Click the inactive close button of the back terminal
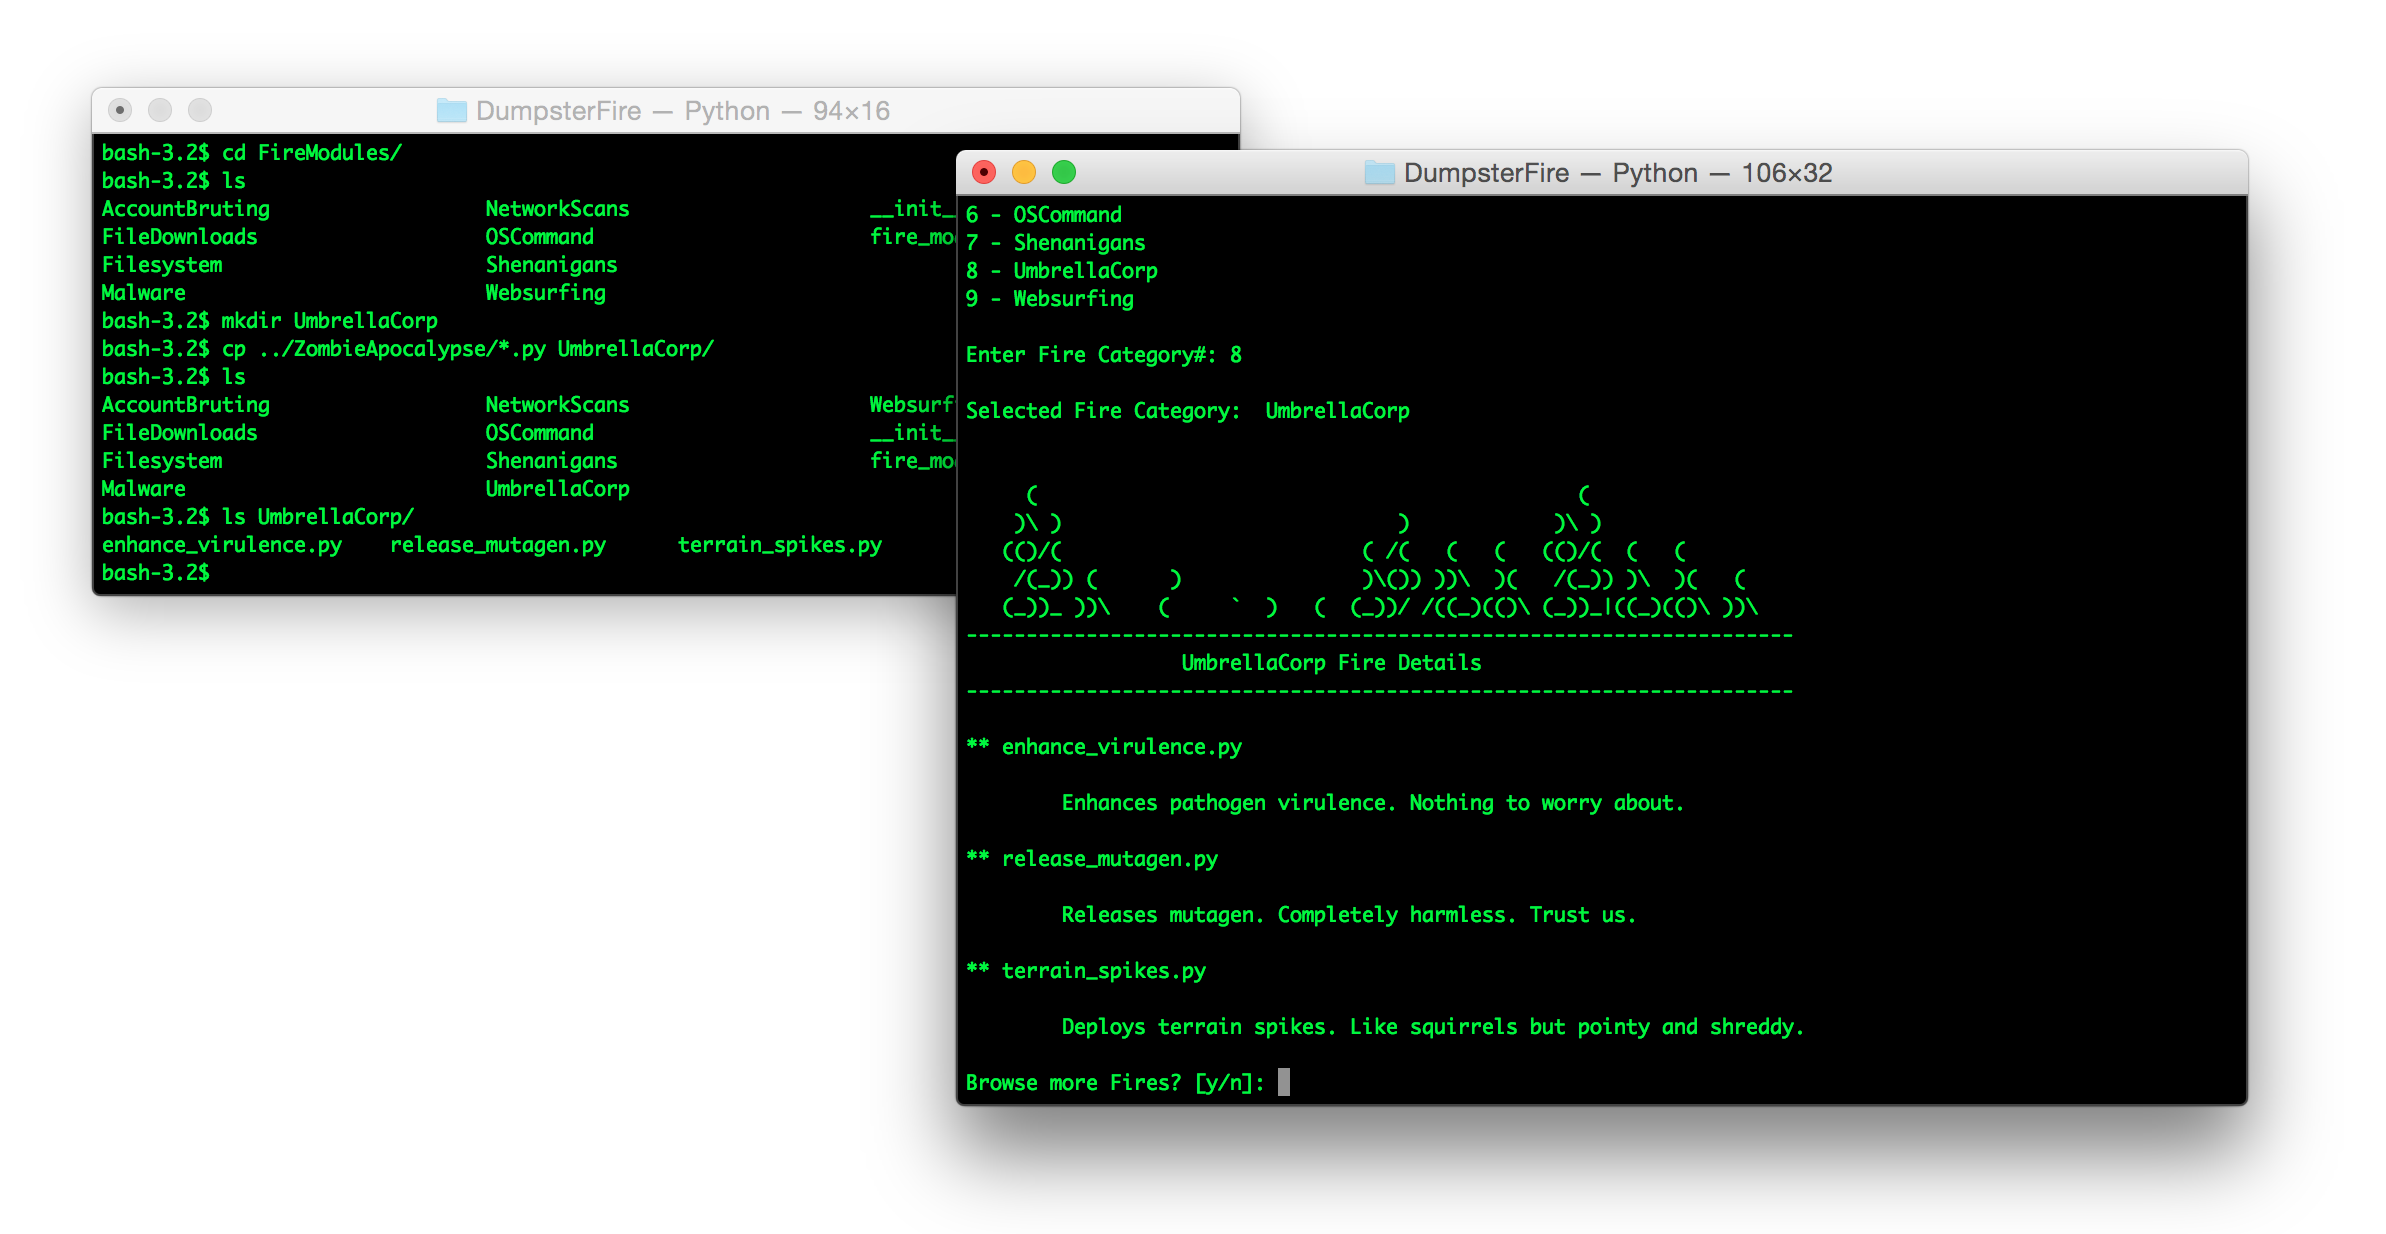This screenshot has height=1234, width=2386. point(120,110)
